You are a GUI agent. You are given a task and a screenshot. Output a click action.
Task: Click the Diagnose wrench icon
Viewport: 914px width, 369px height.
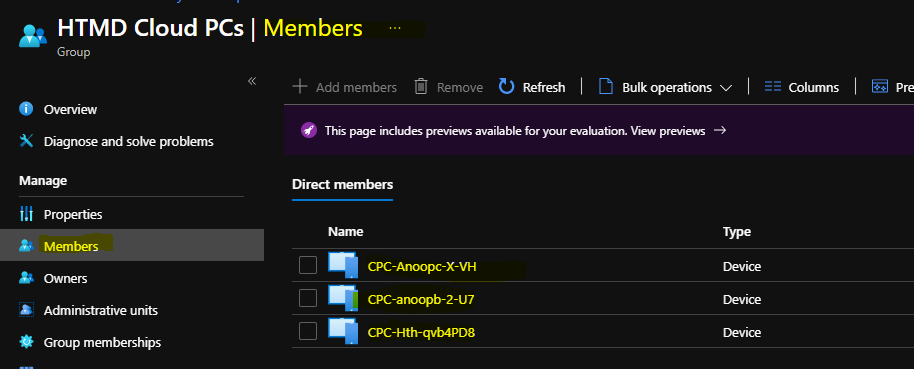pos(26,141)
